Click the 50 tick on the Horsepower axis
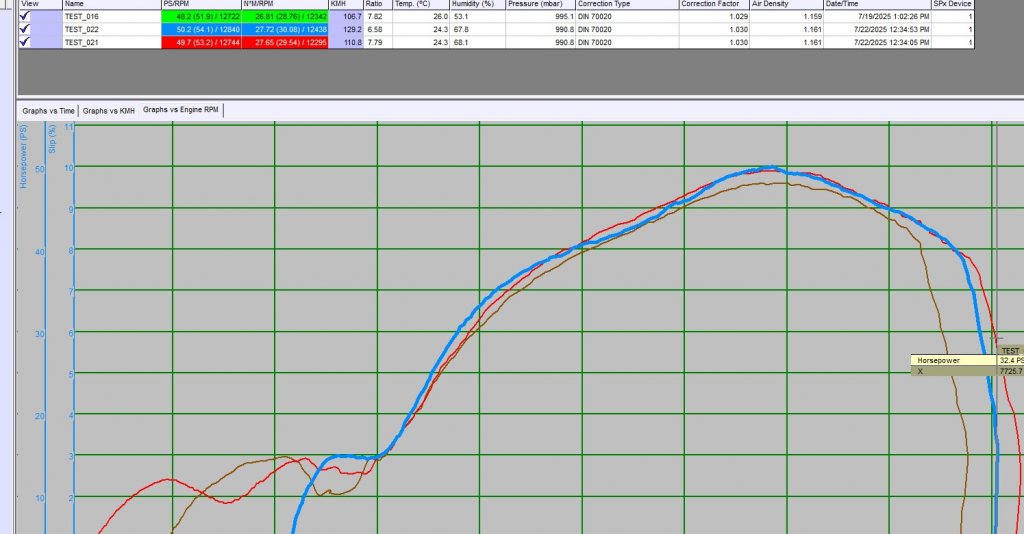Image resolution: width=1024 pixels, height=534 pixels. (40, 169)
